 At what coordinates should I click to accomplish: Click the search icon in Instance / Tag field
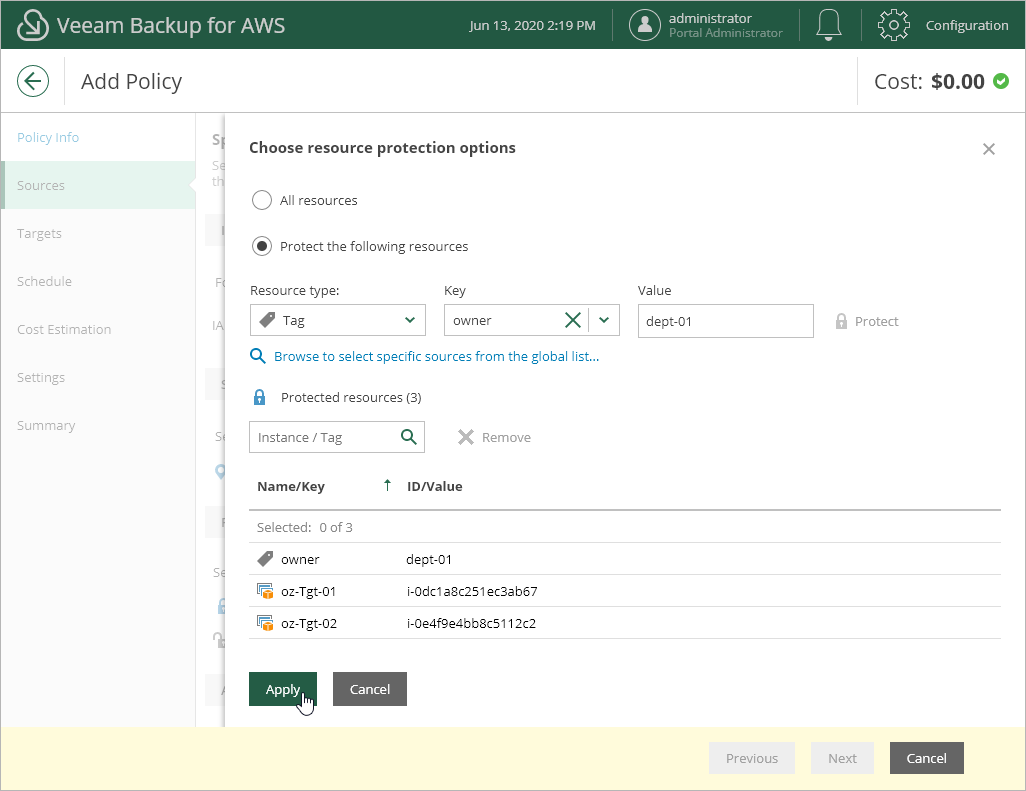pos(409,436)
